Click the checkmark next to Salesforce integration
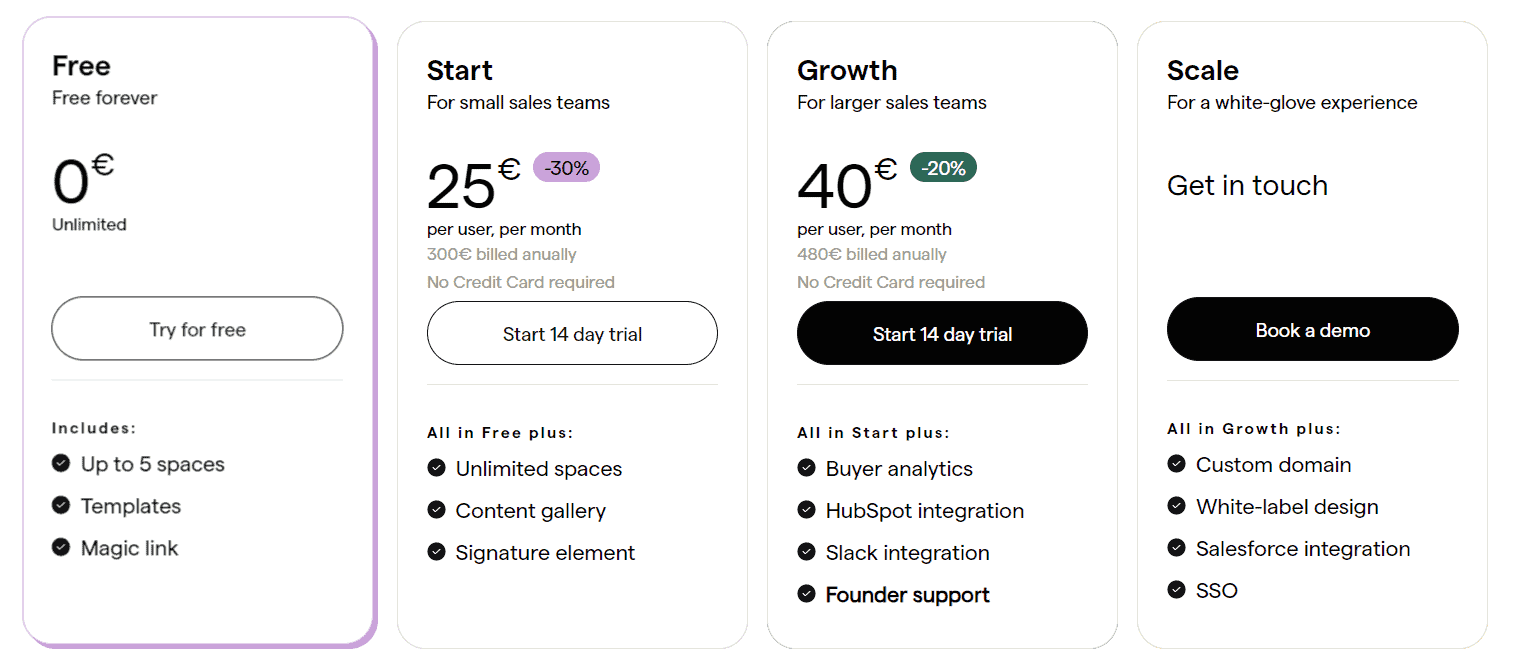This screenshot has width=1515, height=666. (x=1176, y=548)
